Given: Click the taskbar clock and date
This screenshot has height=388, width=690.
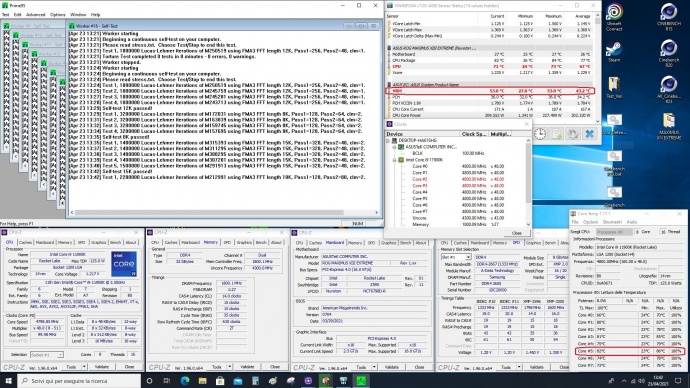Looking at the screenshot, I should coord(658,381).
